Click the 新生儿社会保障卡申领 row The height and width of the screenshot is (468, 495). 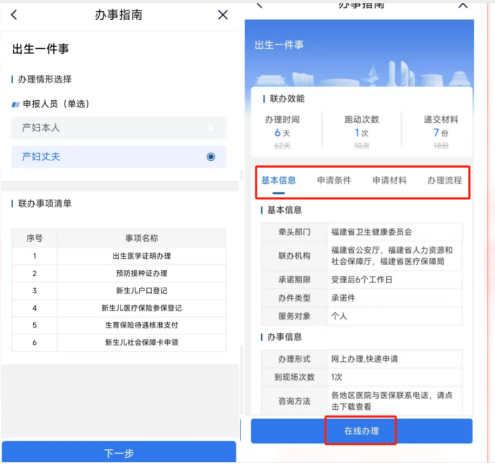(x=119, y=343)
